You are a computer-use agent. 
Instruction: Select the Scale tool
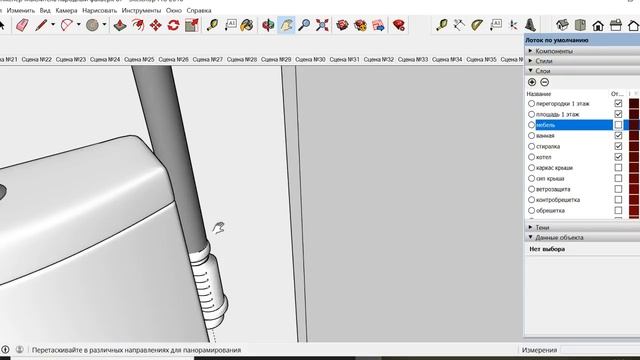(191, 25)
